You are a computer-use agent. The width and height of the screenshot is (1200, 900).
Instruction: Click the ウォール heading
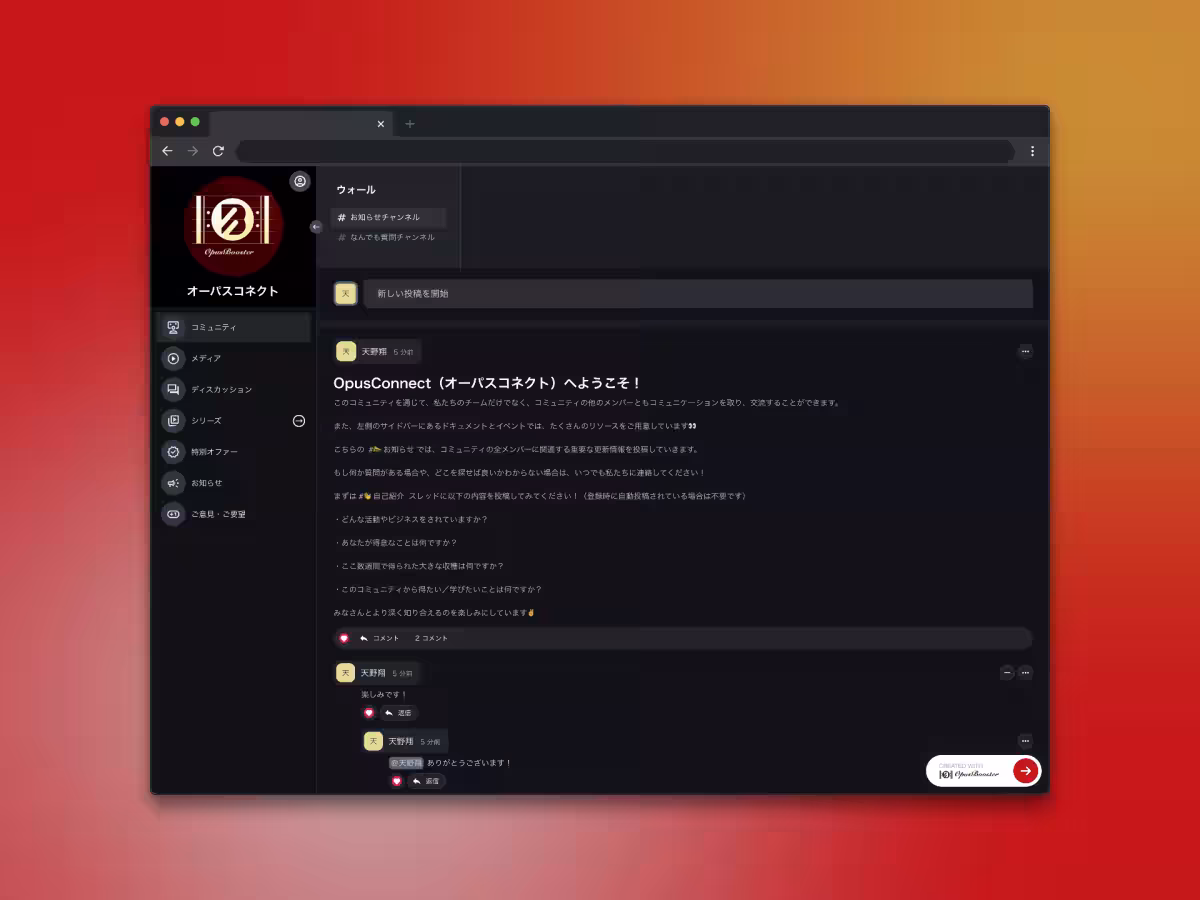click(356, 190)
